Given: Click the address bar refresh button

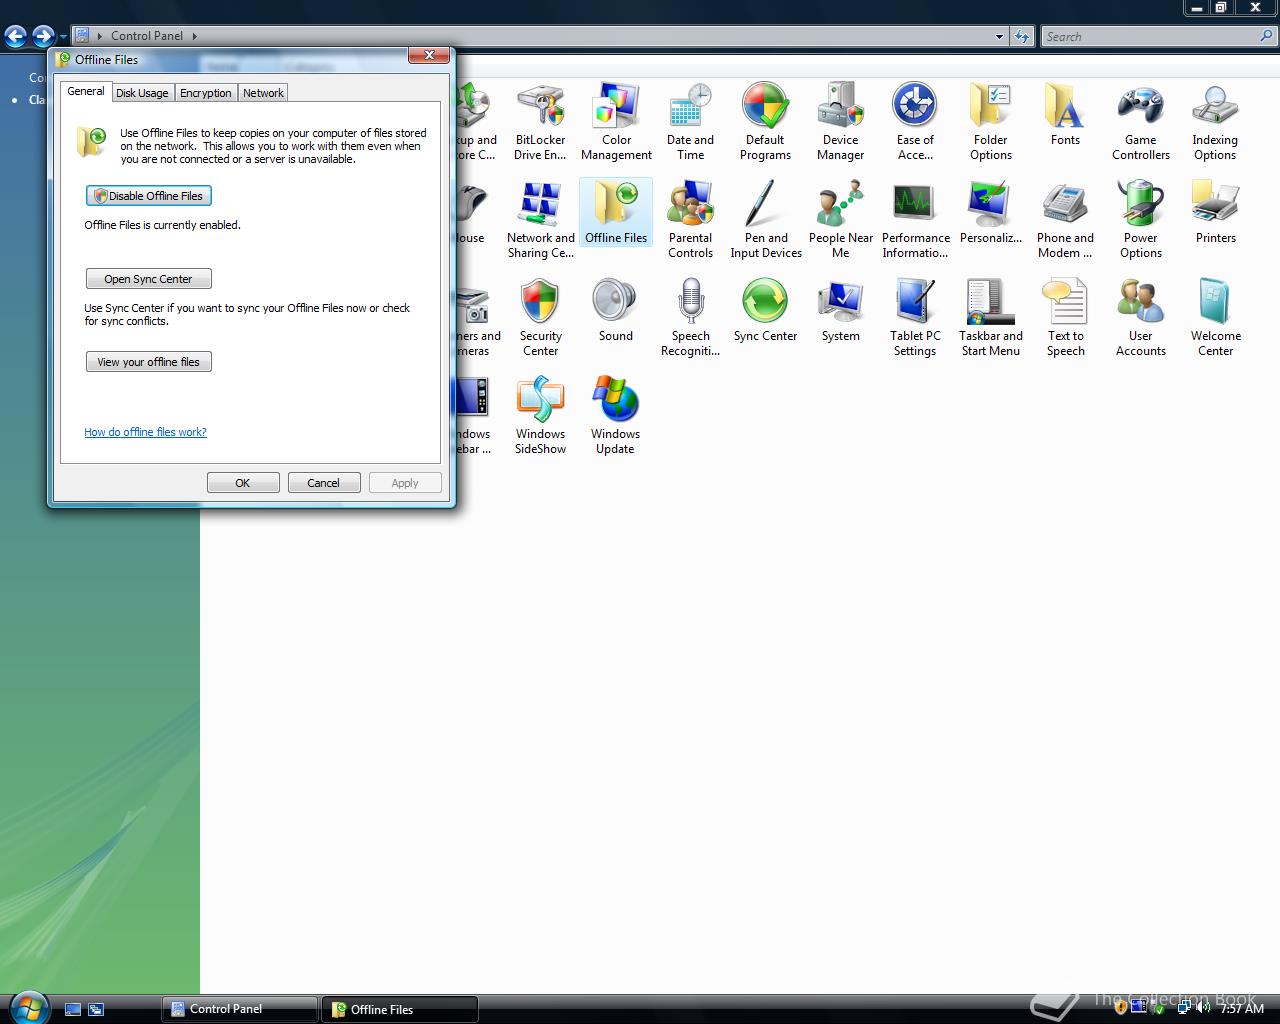Looking at the screenshot, I should pyautogui.click(x=1021, y=37).
